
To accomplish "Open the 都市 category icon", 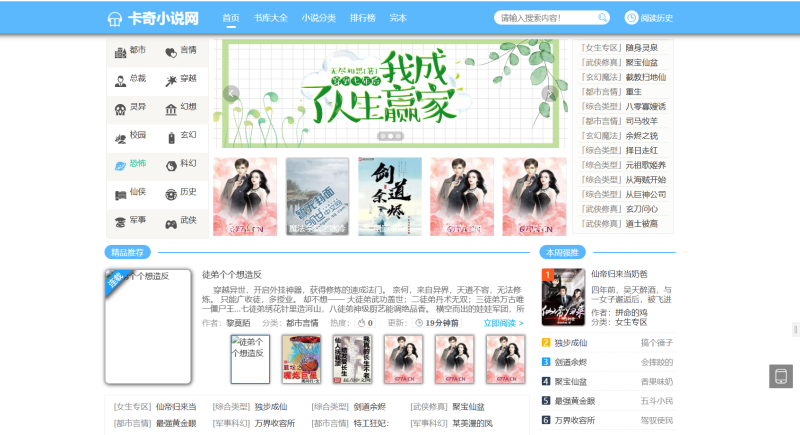I will pyautogui.click(x=120, y=52).
